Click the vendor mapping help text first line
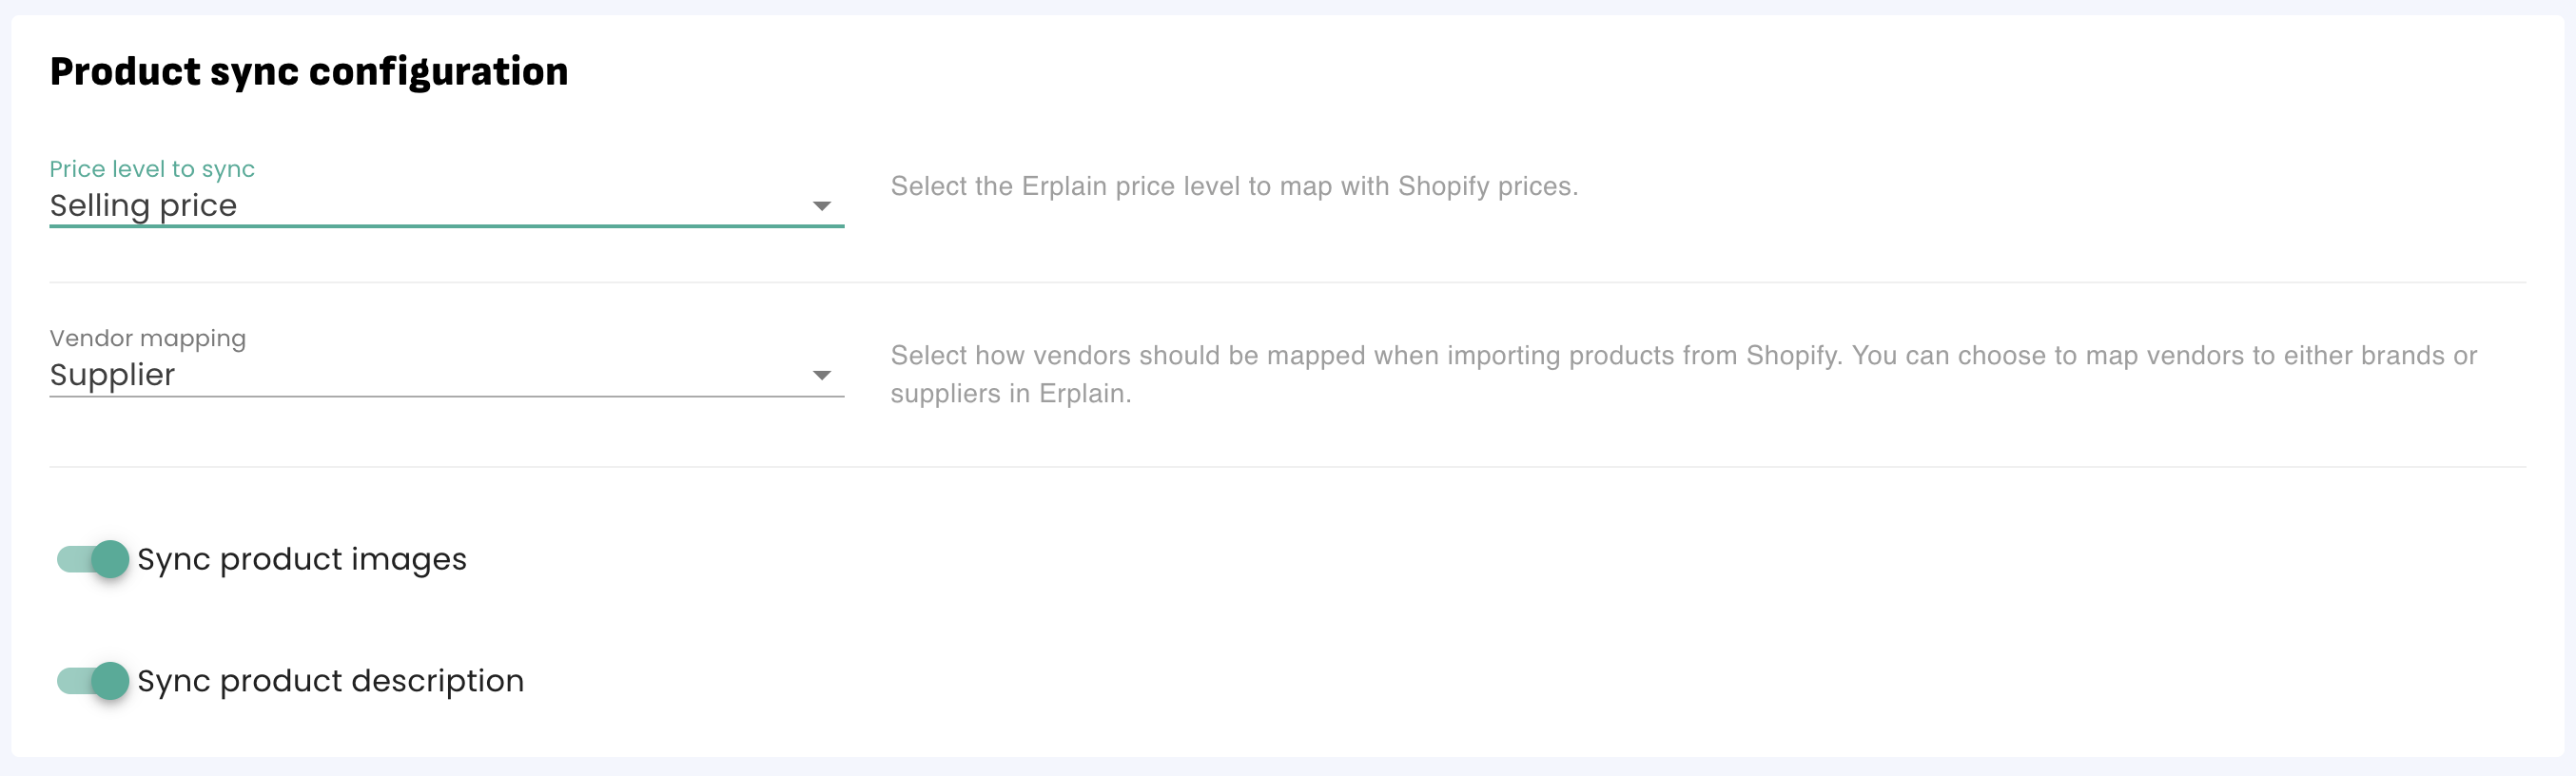2576x776 pixels. coord(1683,355)
